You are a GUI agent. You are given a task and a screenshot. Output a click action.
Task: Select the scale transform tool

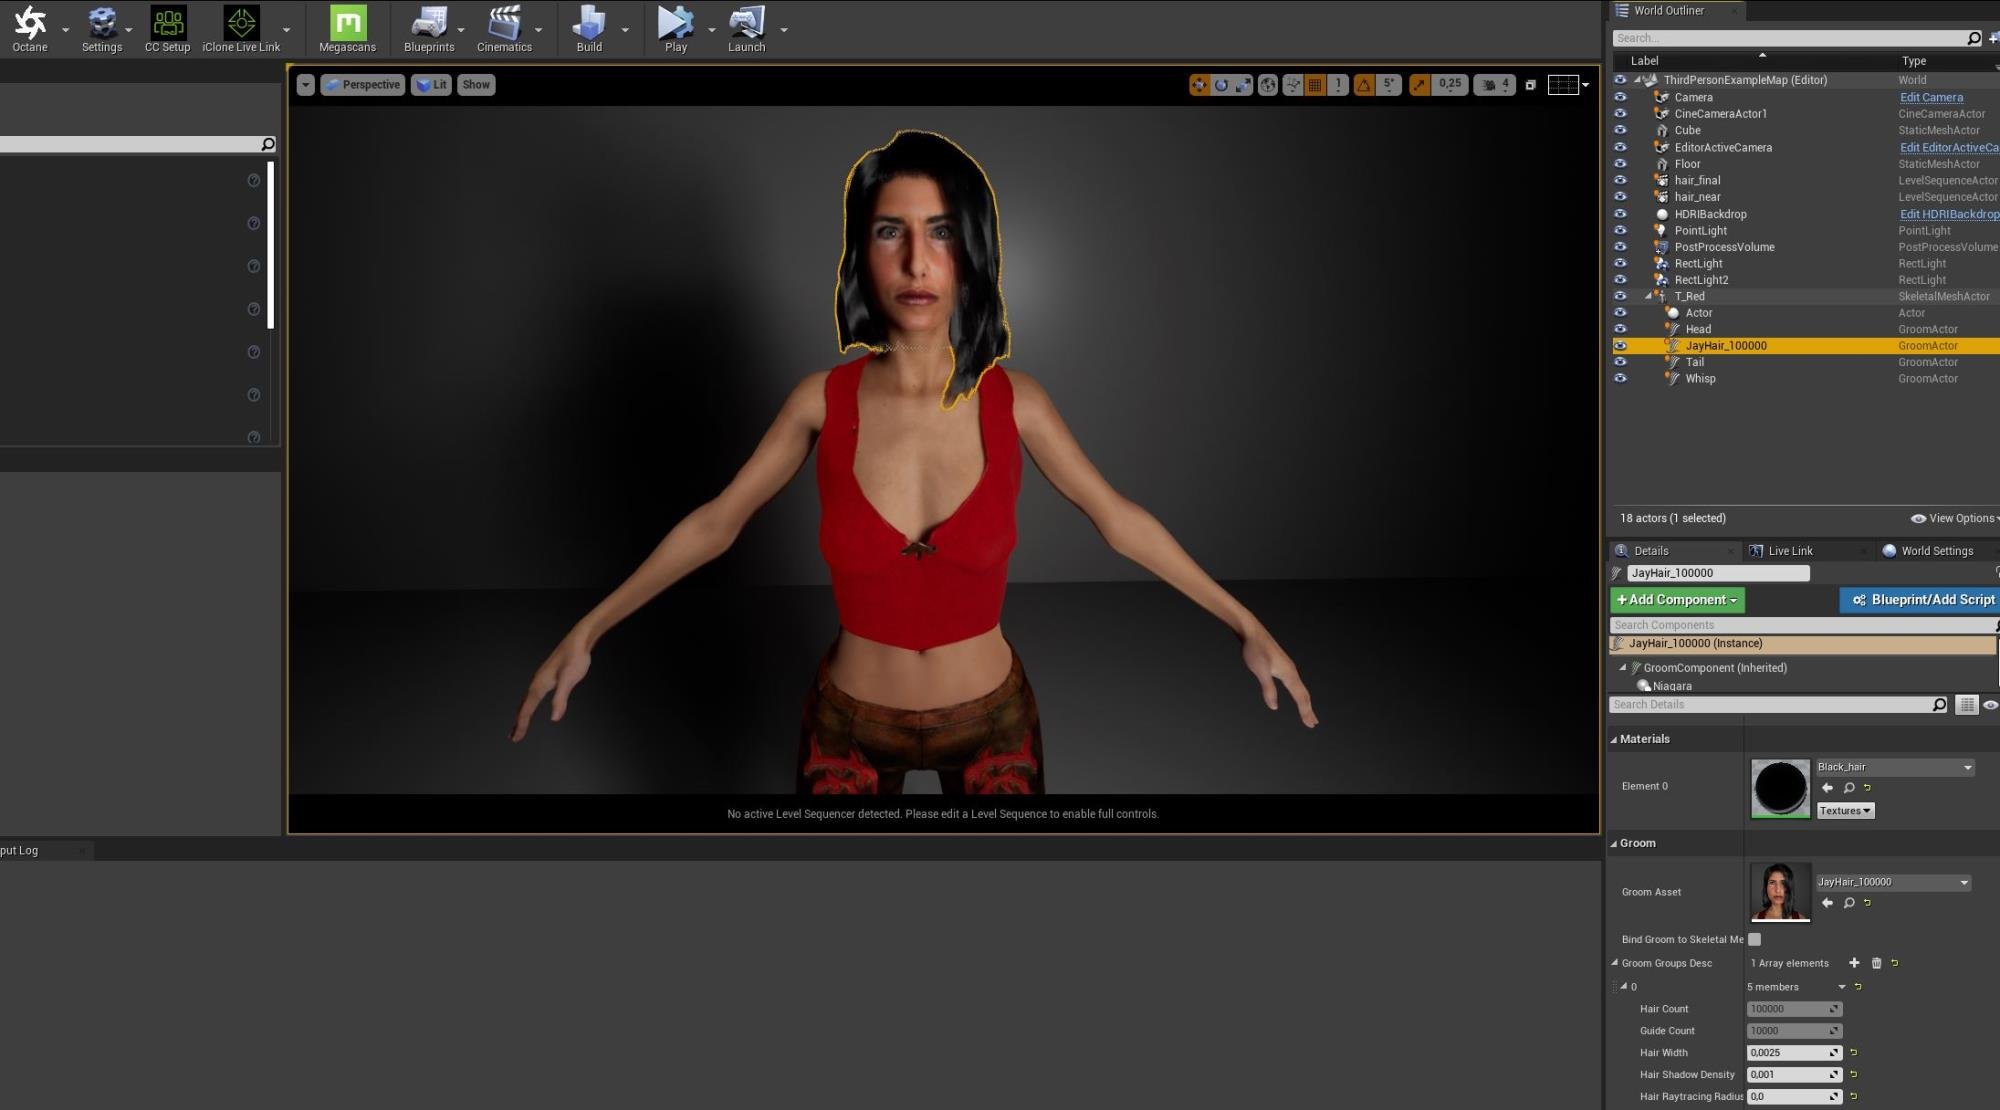pos(1243,85)
